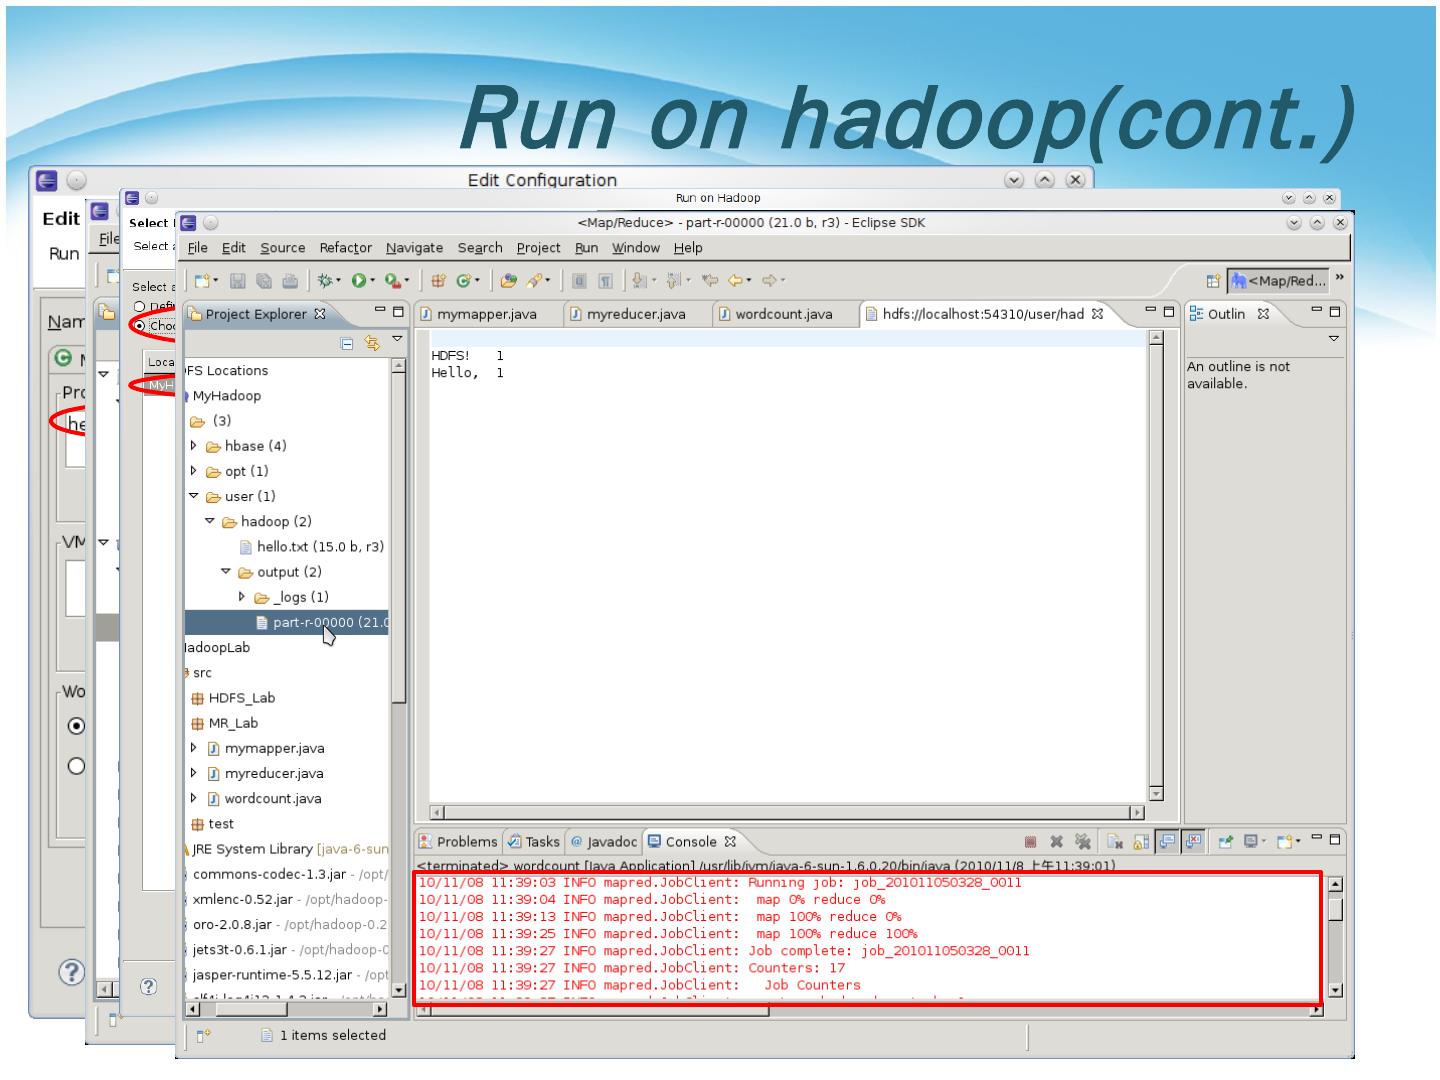Switch to the Map/Reduce perspective button
Image resolution: width=1440 pixels, height=1080 pixels.
1280,281
